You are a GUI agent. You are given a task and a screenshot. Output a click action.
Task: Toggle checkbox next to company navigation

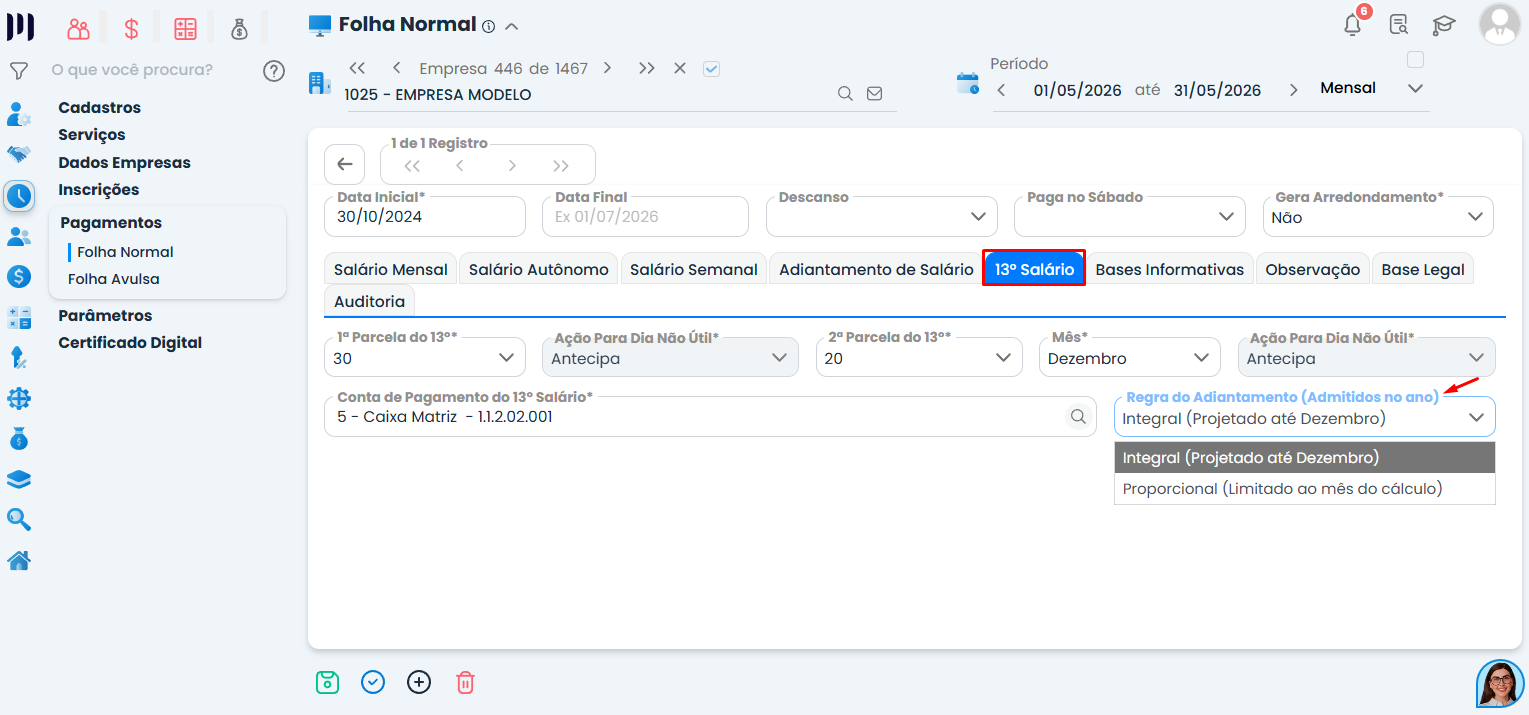pos(712,69)
